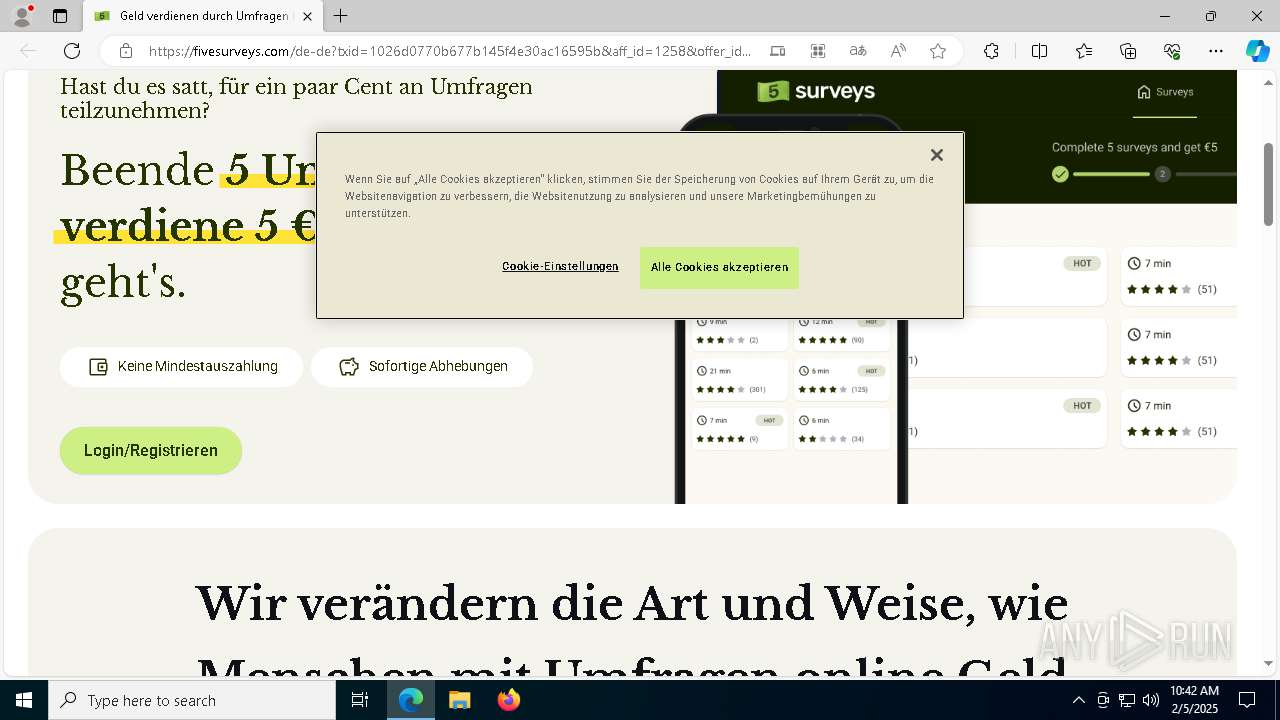
Task: Open browser Extensions icon
Action: (x=991, y=51)
